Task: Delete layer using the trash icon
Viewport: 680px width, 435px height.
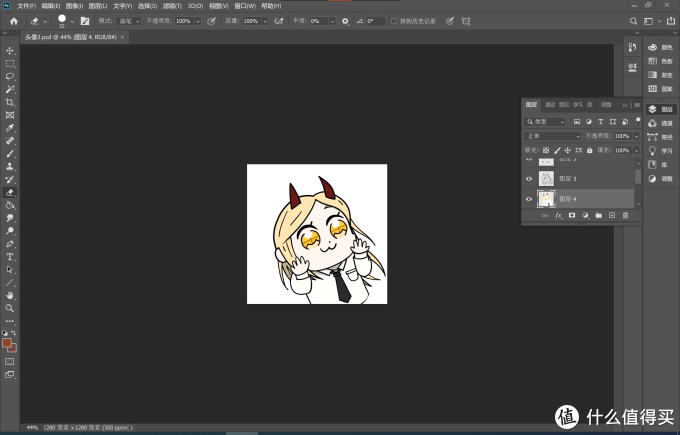Action: [625, 216]
